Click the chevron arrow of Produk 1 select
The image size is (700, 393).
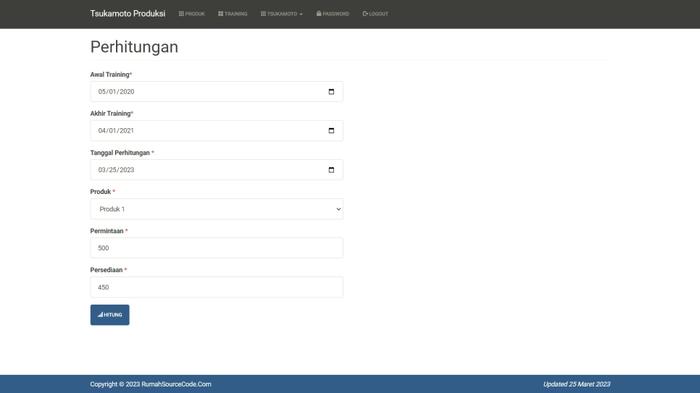(338, 209)
